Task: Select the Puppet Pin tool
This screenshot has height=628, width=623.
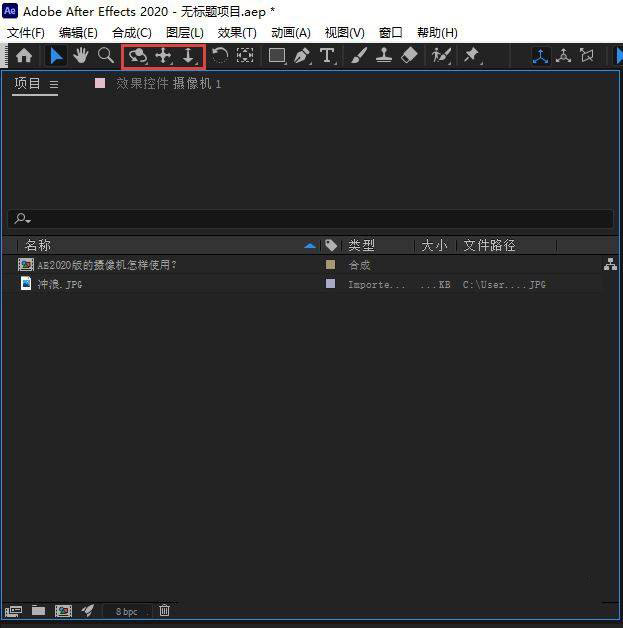Action: [472, 56]
